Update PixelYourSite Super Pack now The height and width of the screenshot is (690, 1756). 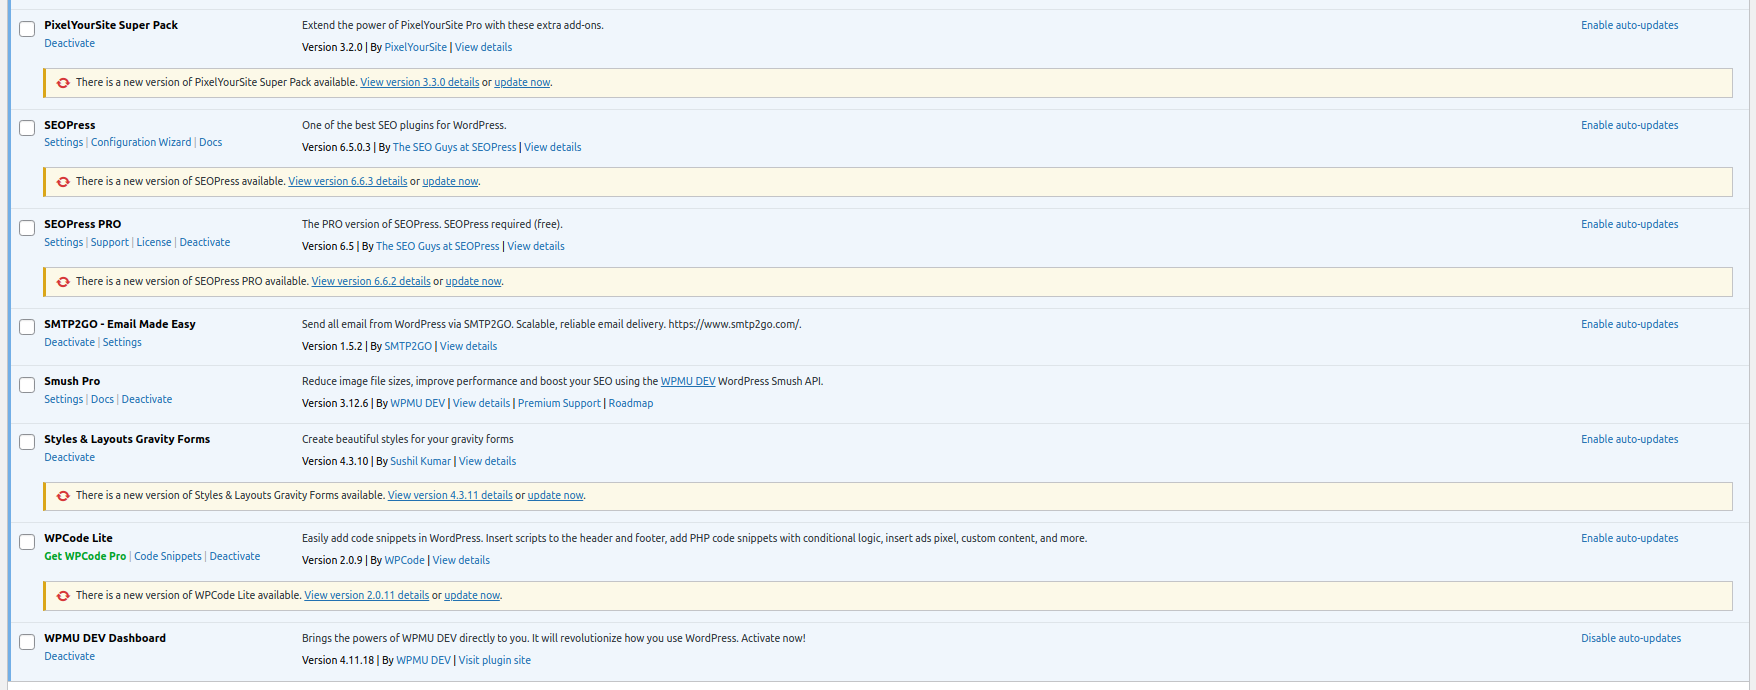[x=522, y=83]
